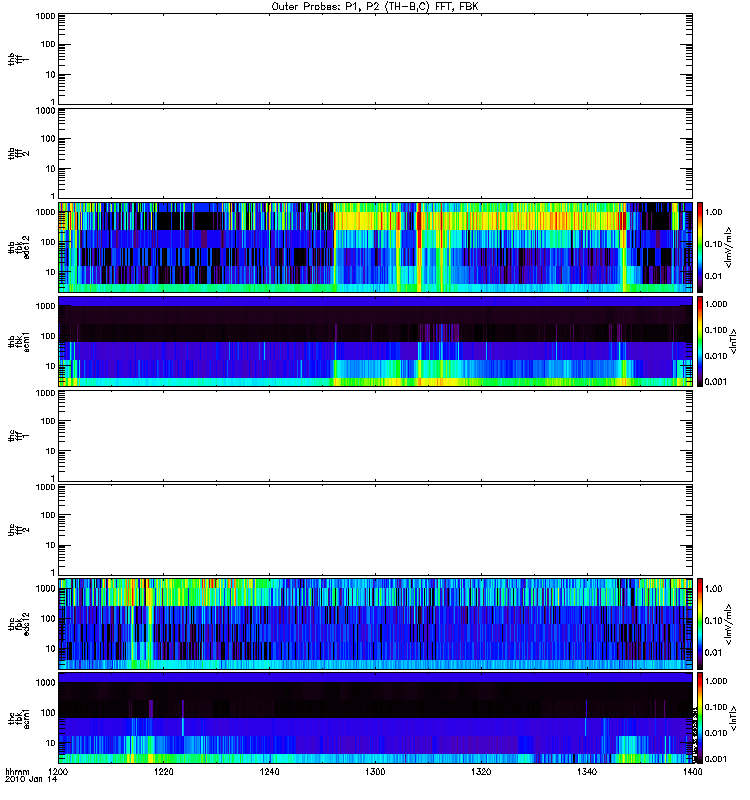Click the <|mV/m|> unit label beside thb edc12
This screenshot has width=750, height=800.
pos(729,247)
